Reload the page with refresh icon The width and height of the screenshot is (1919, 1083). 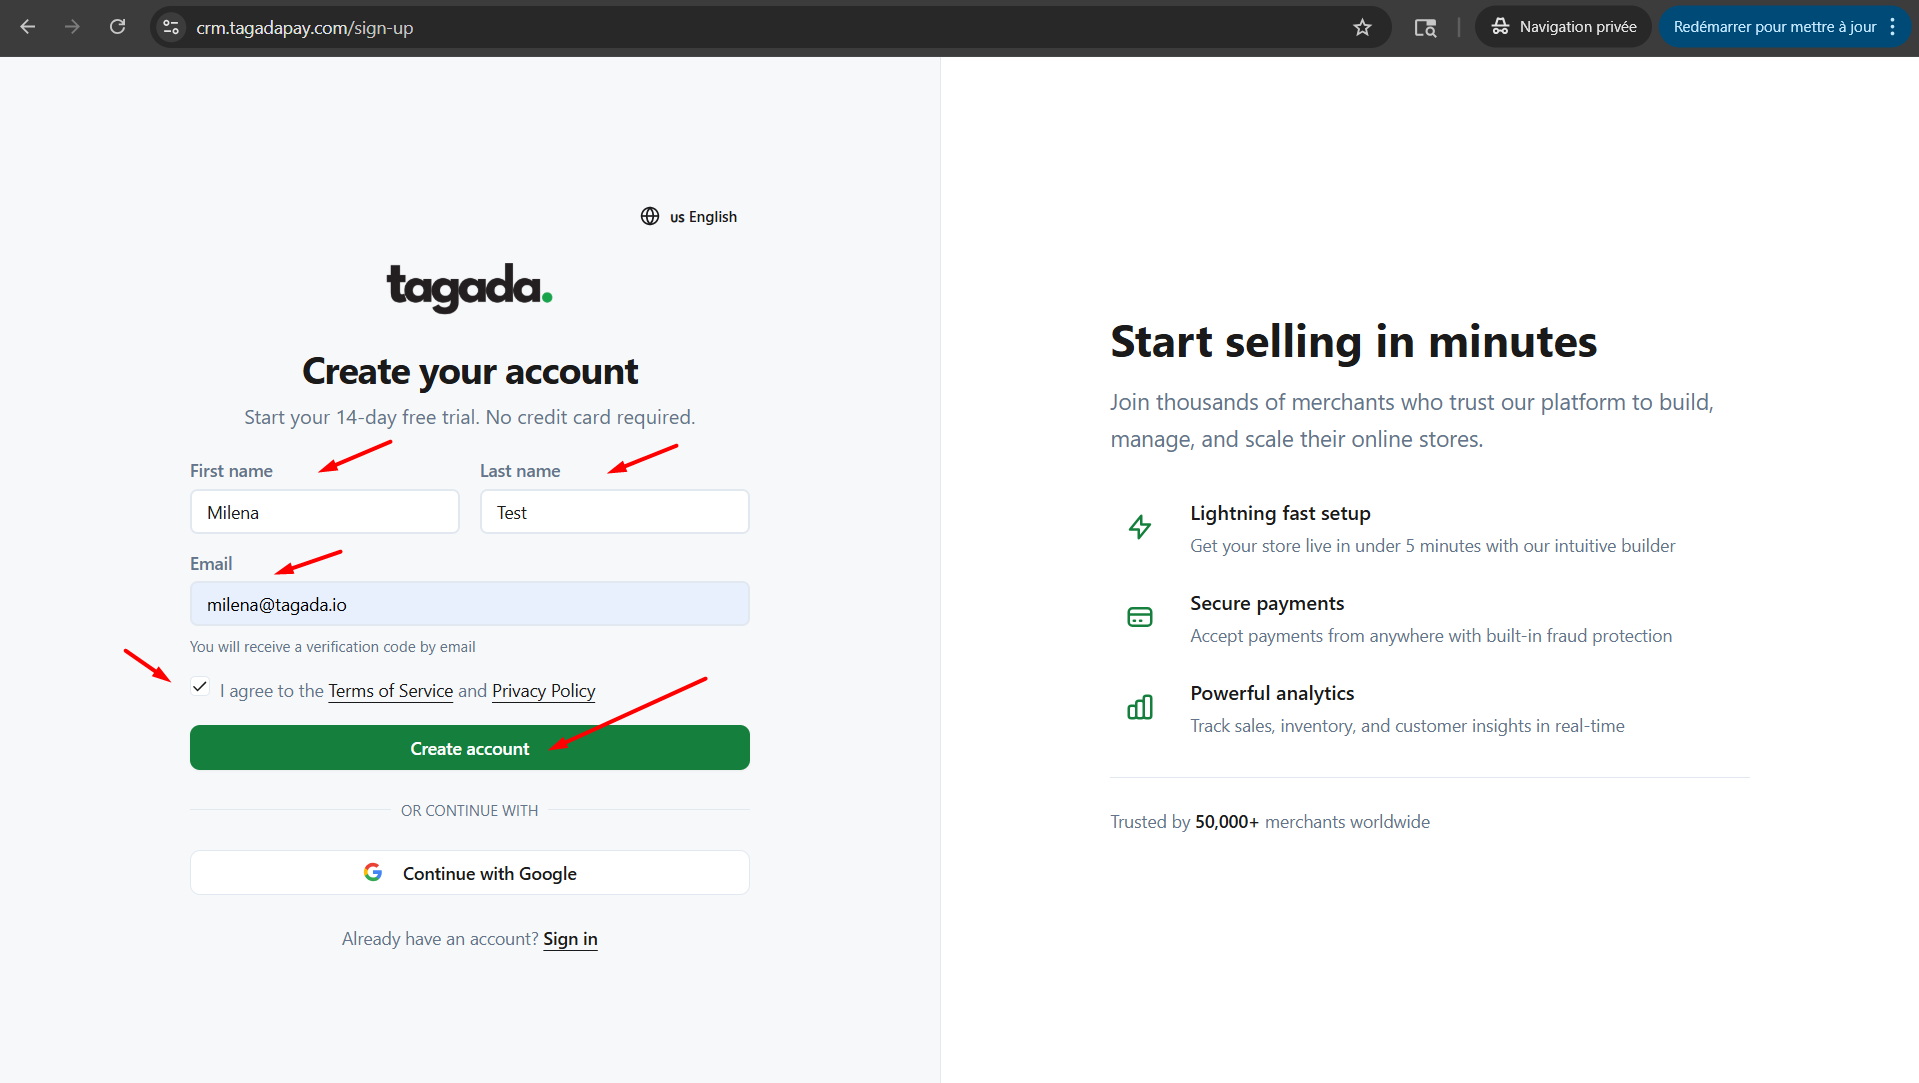[117, 27]
